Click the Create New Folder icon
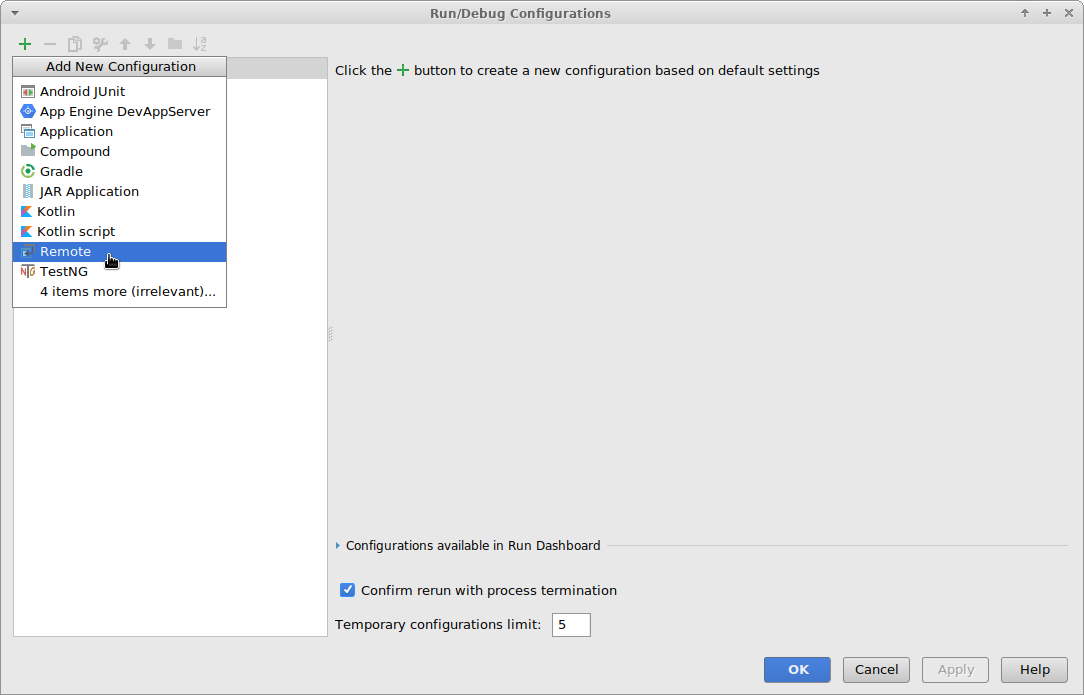 [x=175, y=44]
